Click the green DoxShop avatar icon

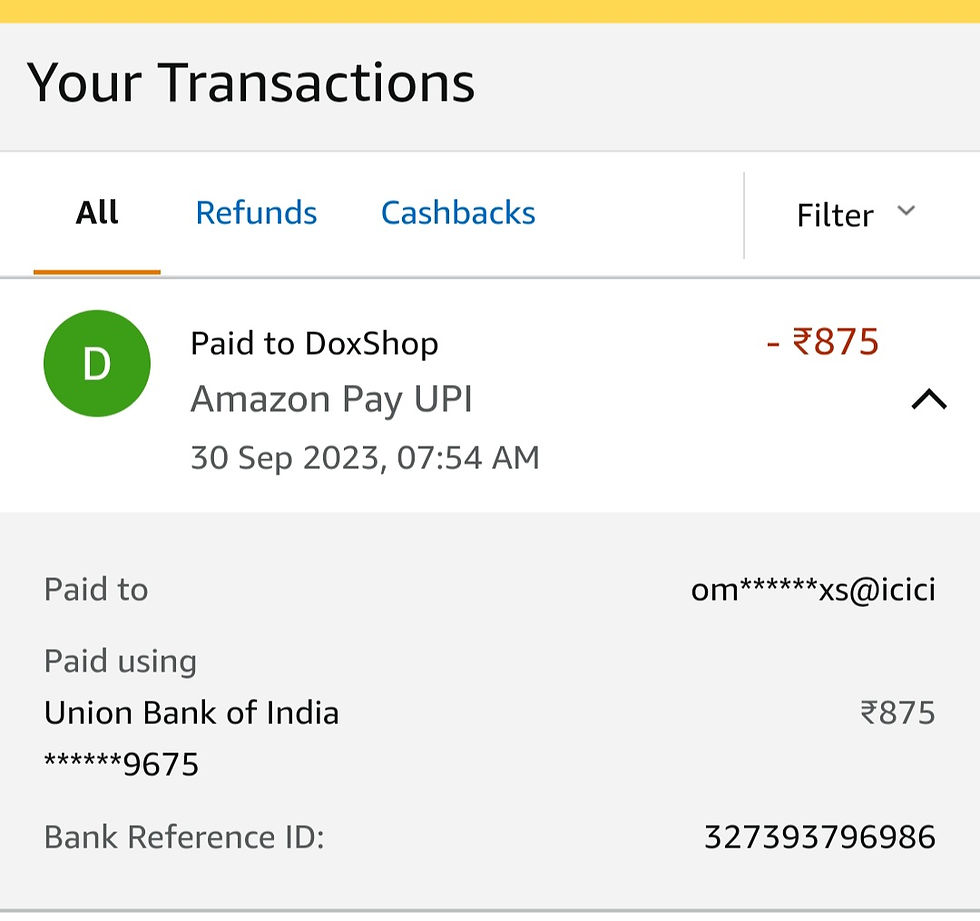click(x=97, y=363)
